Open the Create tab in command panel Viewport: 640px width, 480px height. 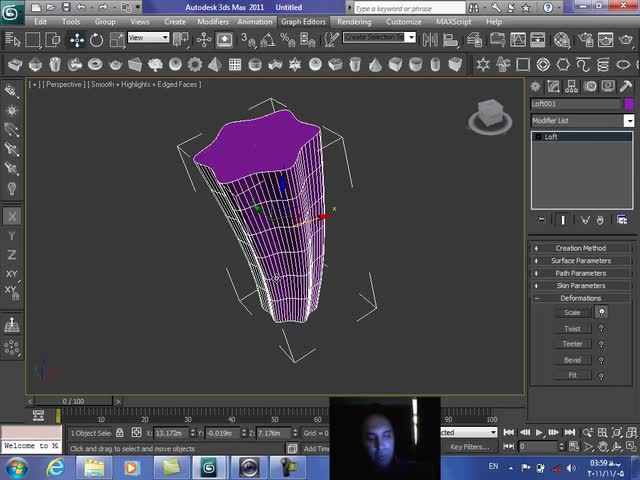pyautogui.click(x=537, y=87)
